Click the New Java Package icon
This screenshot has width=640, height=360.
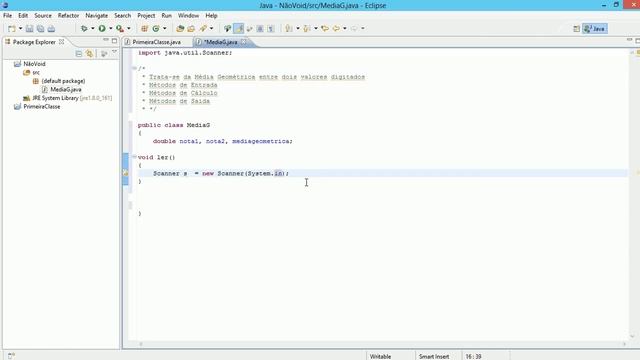coord(144,29)
